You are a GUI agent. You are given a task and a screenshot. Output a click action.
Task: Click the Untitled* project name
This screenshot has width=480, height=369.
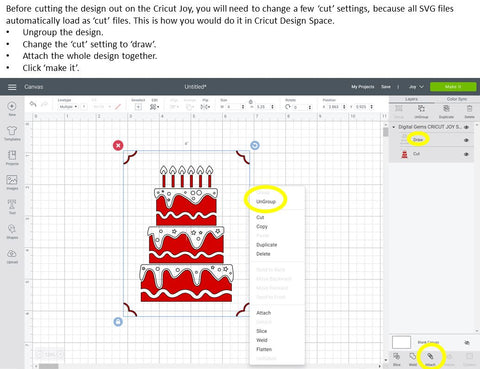[195, 87]
